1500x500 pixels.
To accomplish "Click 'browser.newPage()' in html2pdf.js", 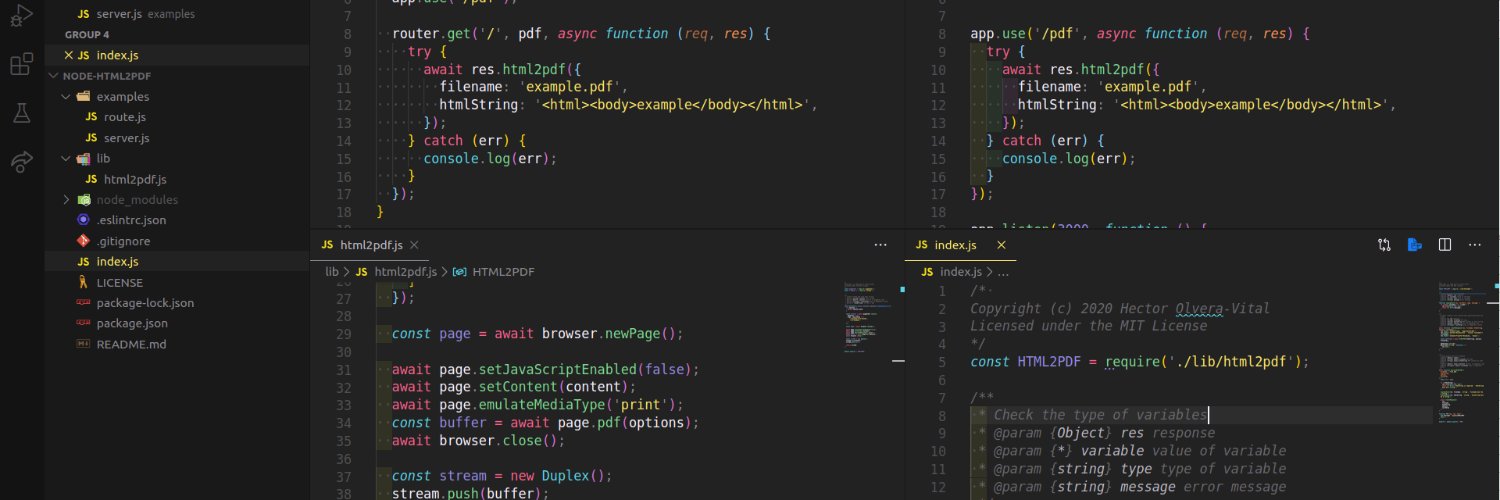I will click(x=609, y=334).
